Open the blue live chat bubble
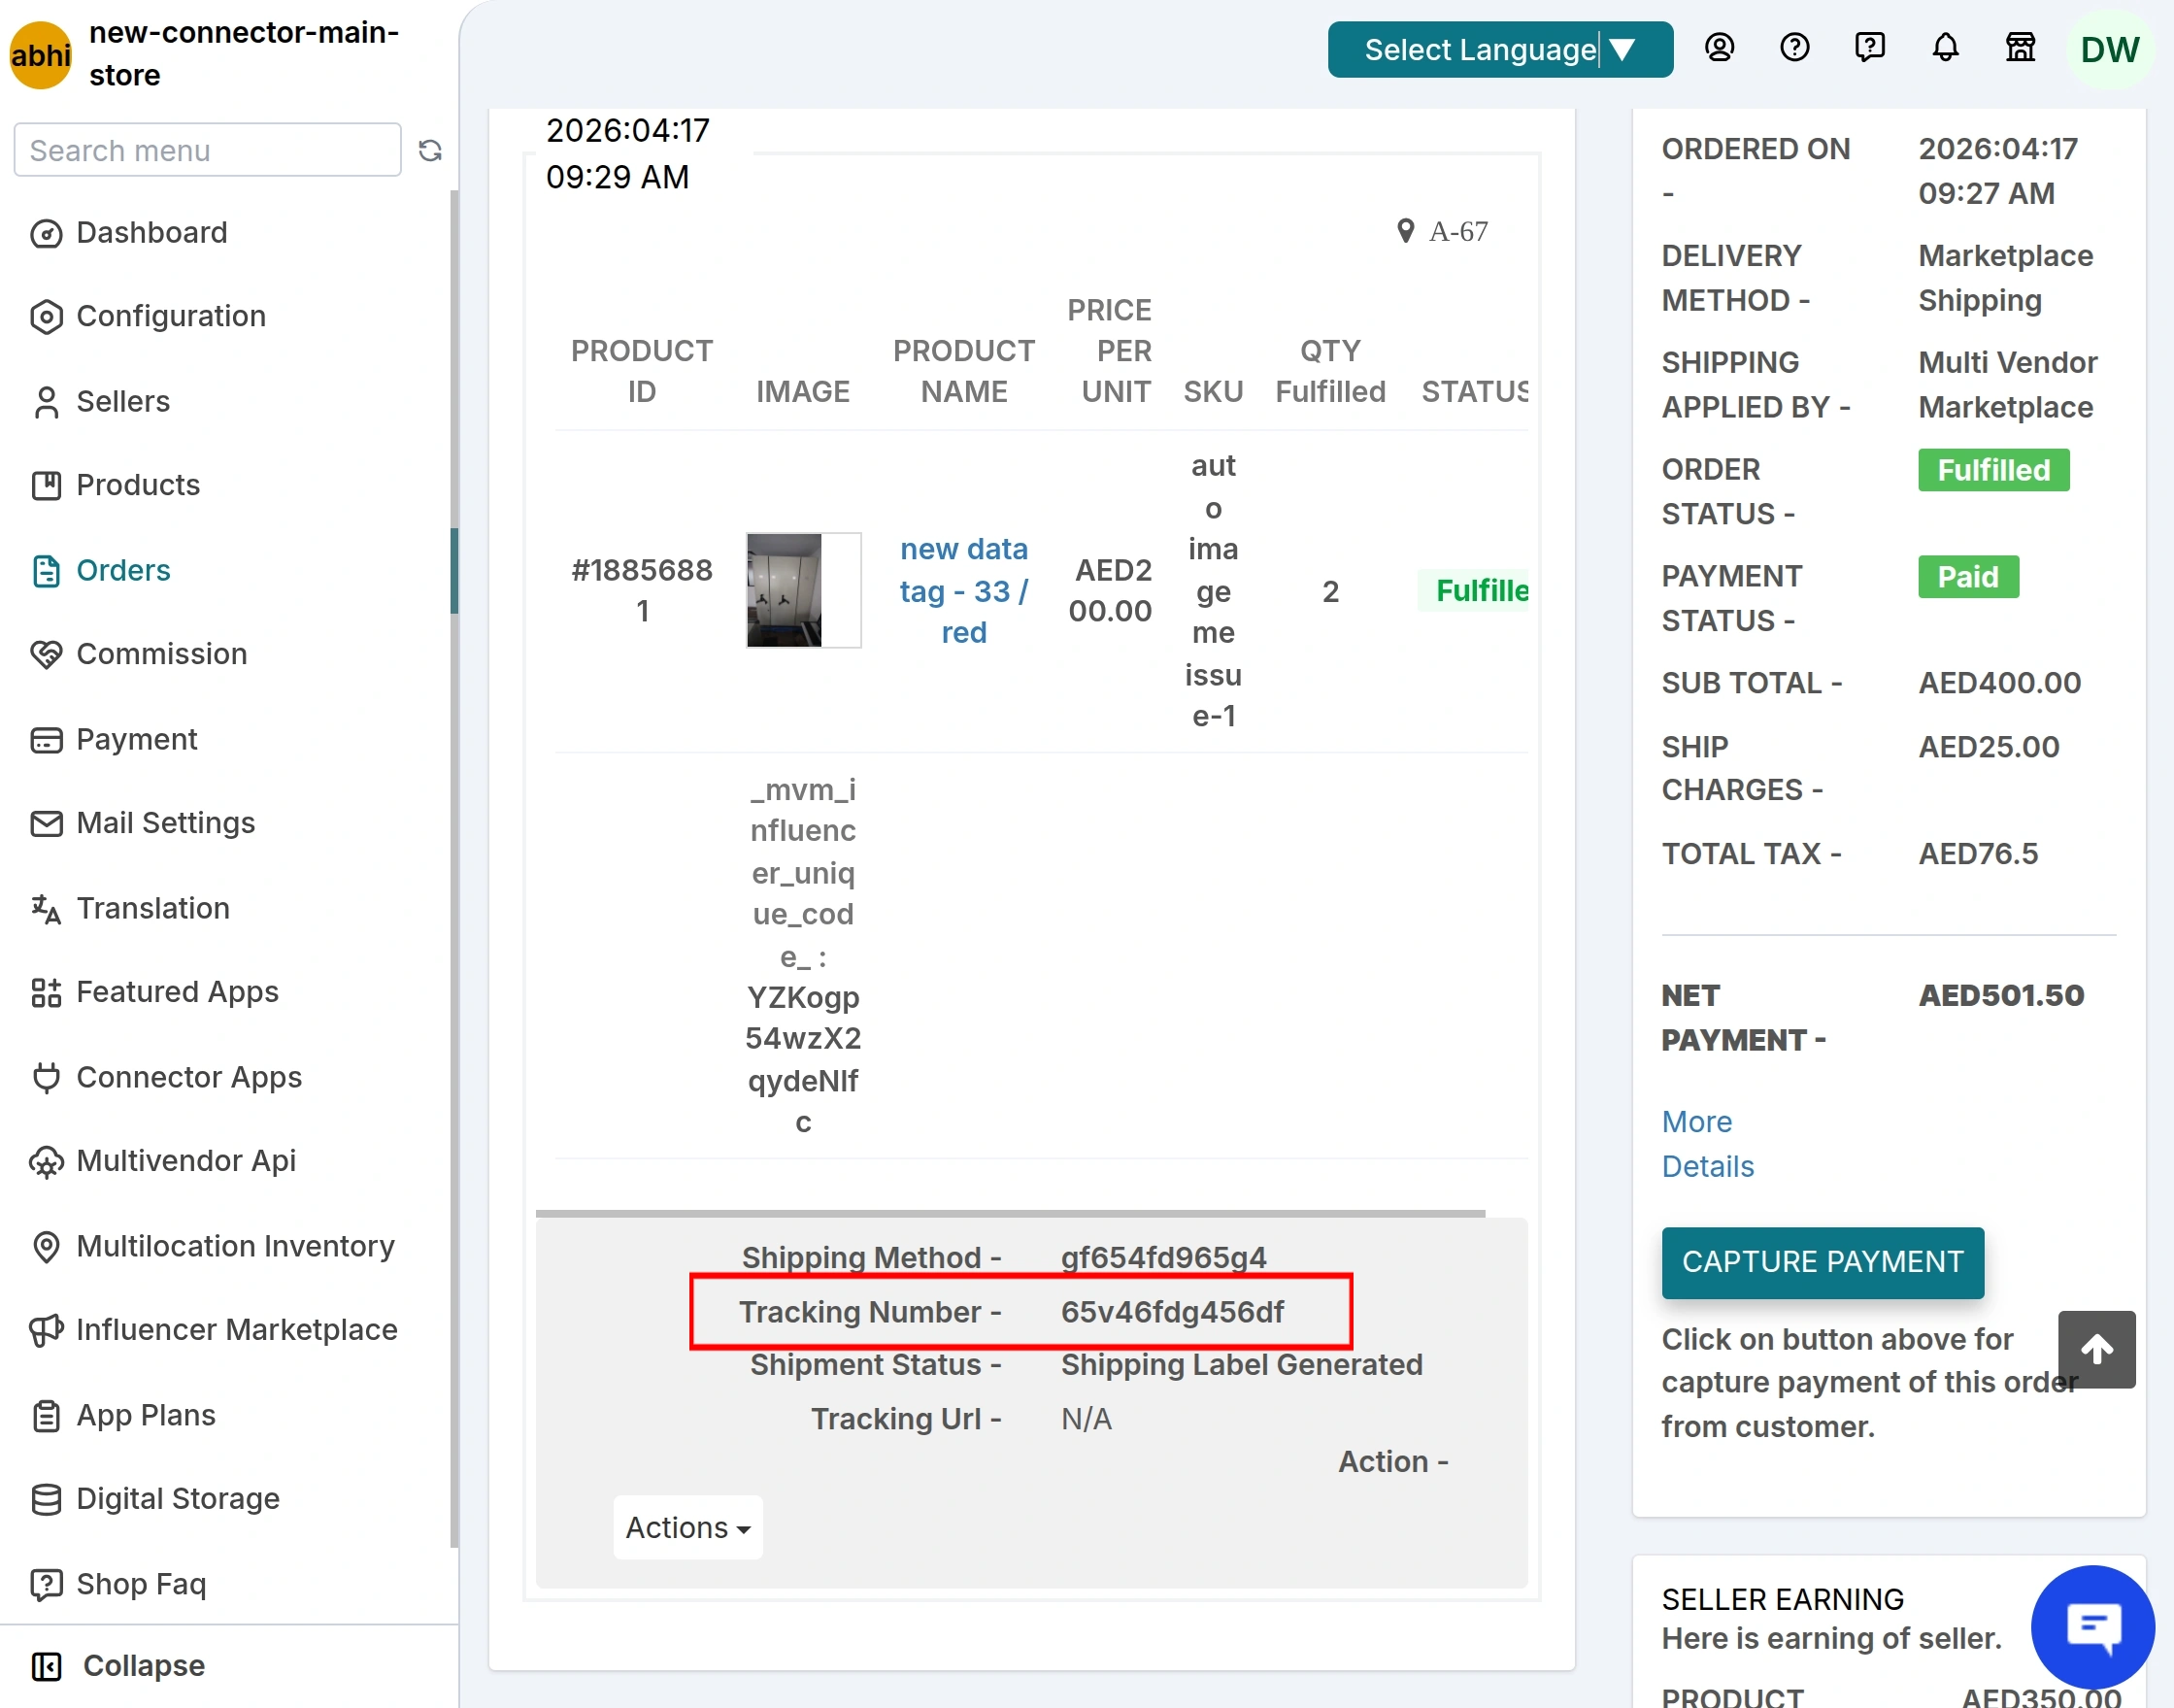 [2092, 1626]
